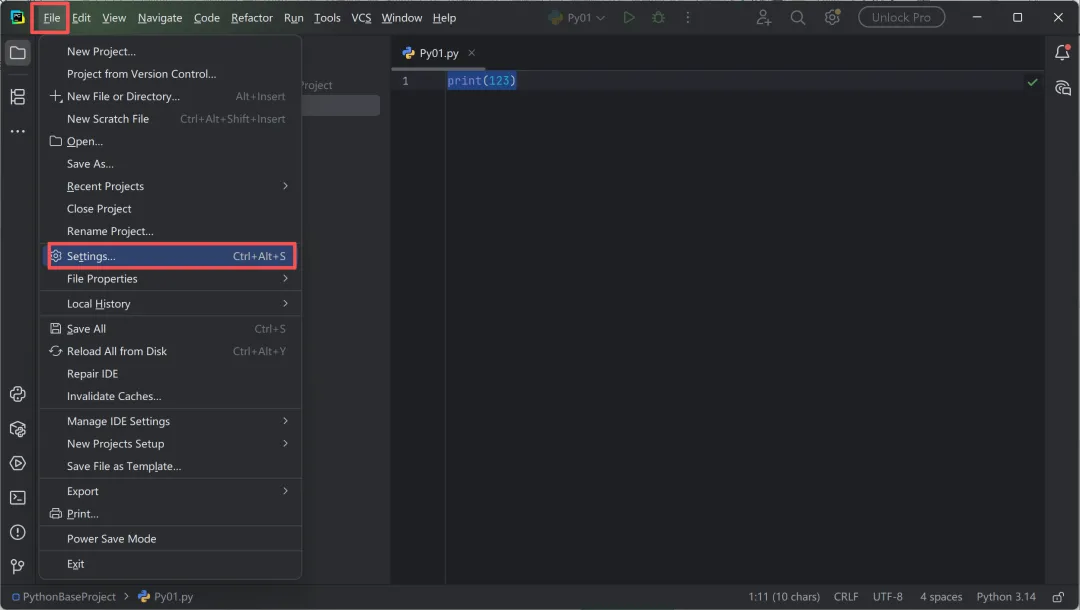
Task: Open the Run menu
Action: 293,18
